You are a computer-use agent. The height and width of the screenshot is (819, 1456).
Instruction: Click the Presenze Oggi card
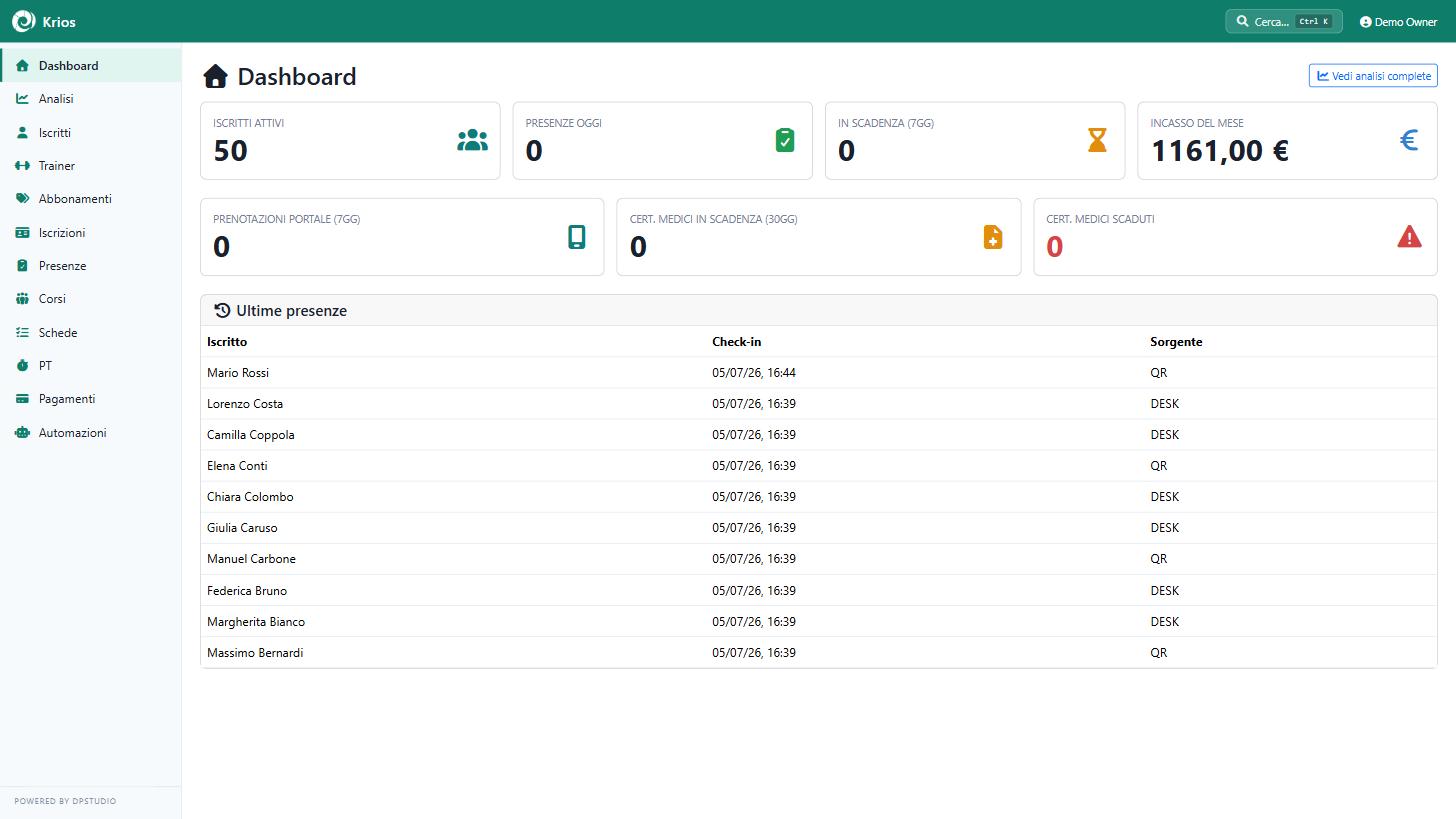pos(662,141)
